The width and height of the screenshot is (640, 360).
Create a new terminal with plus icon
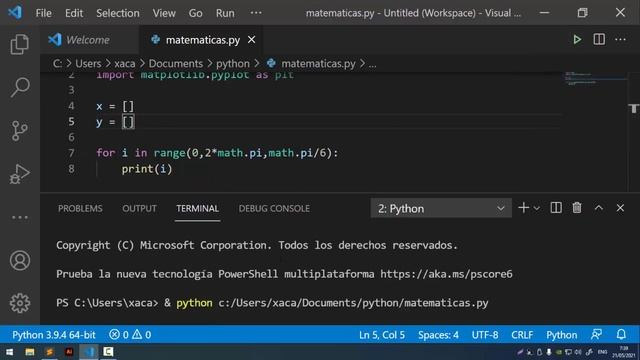[523, 208]
